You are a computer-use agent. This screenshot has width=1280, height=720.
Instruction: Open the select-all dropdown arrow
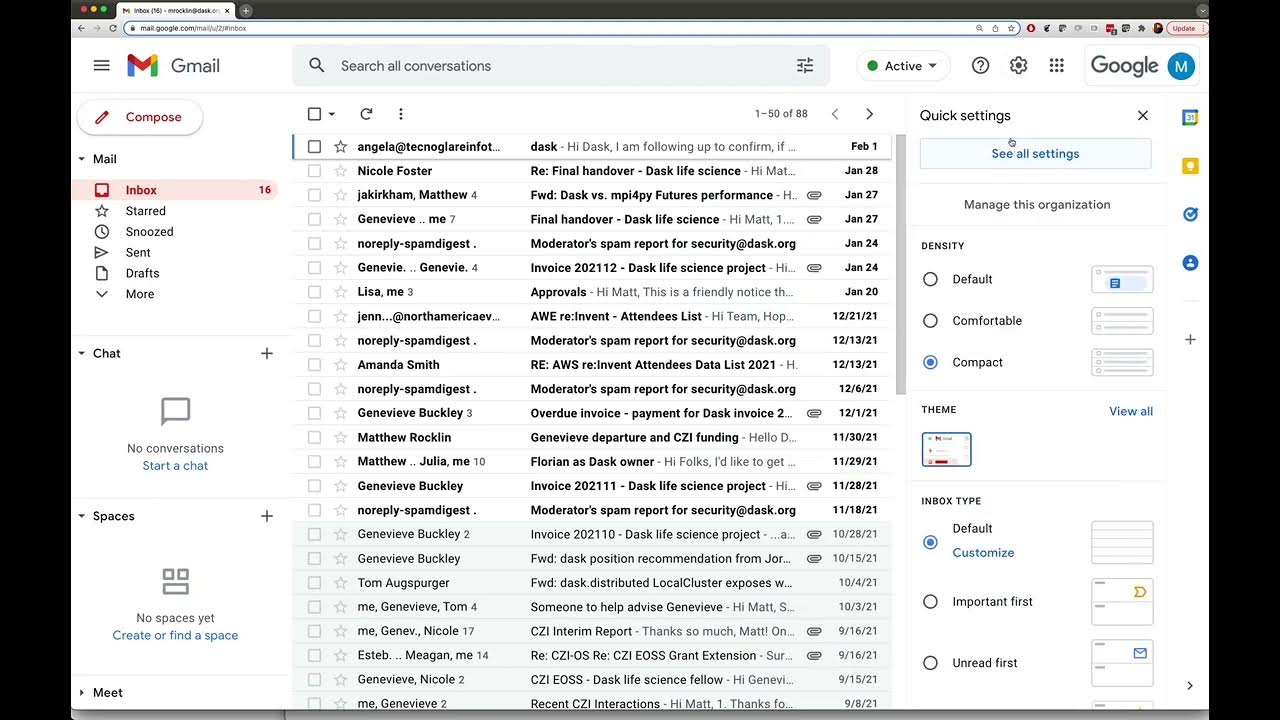pos(332,114)
